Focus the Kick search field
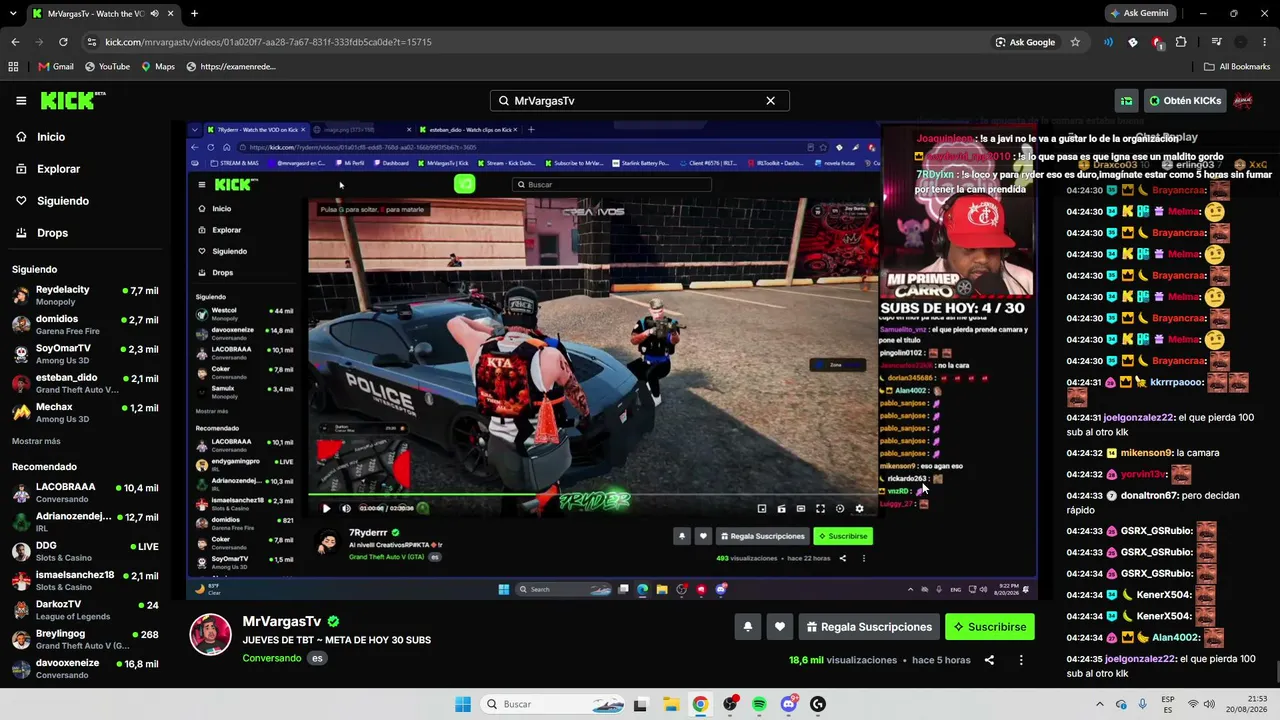1280x720 pixels. pos(640,101)
